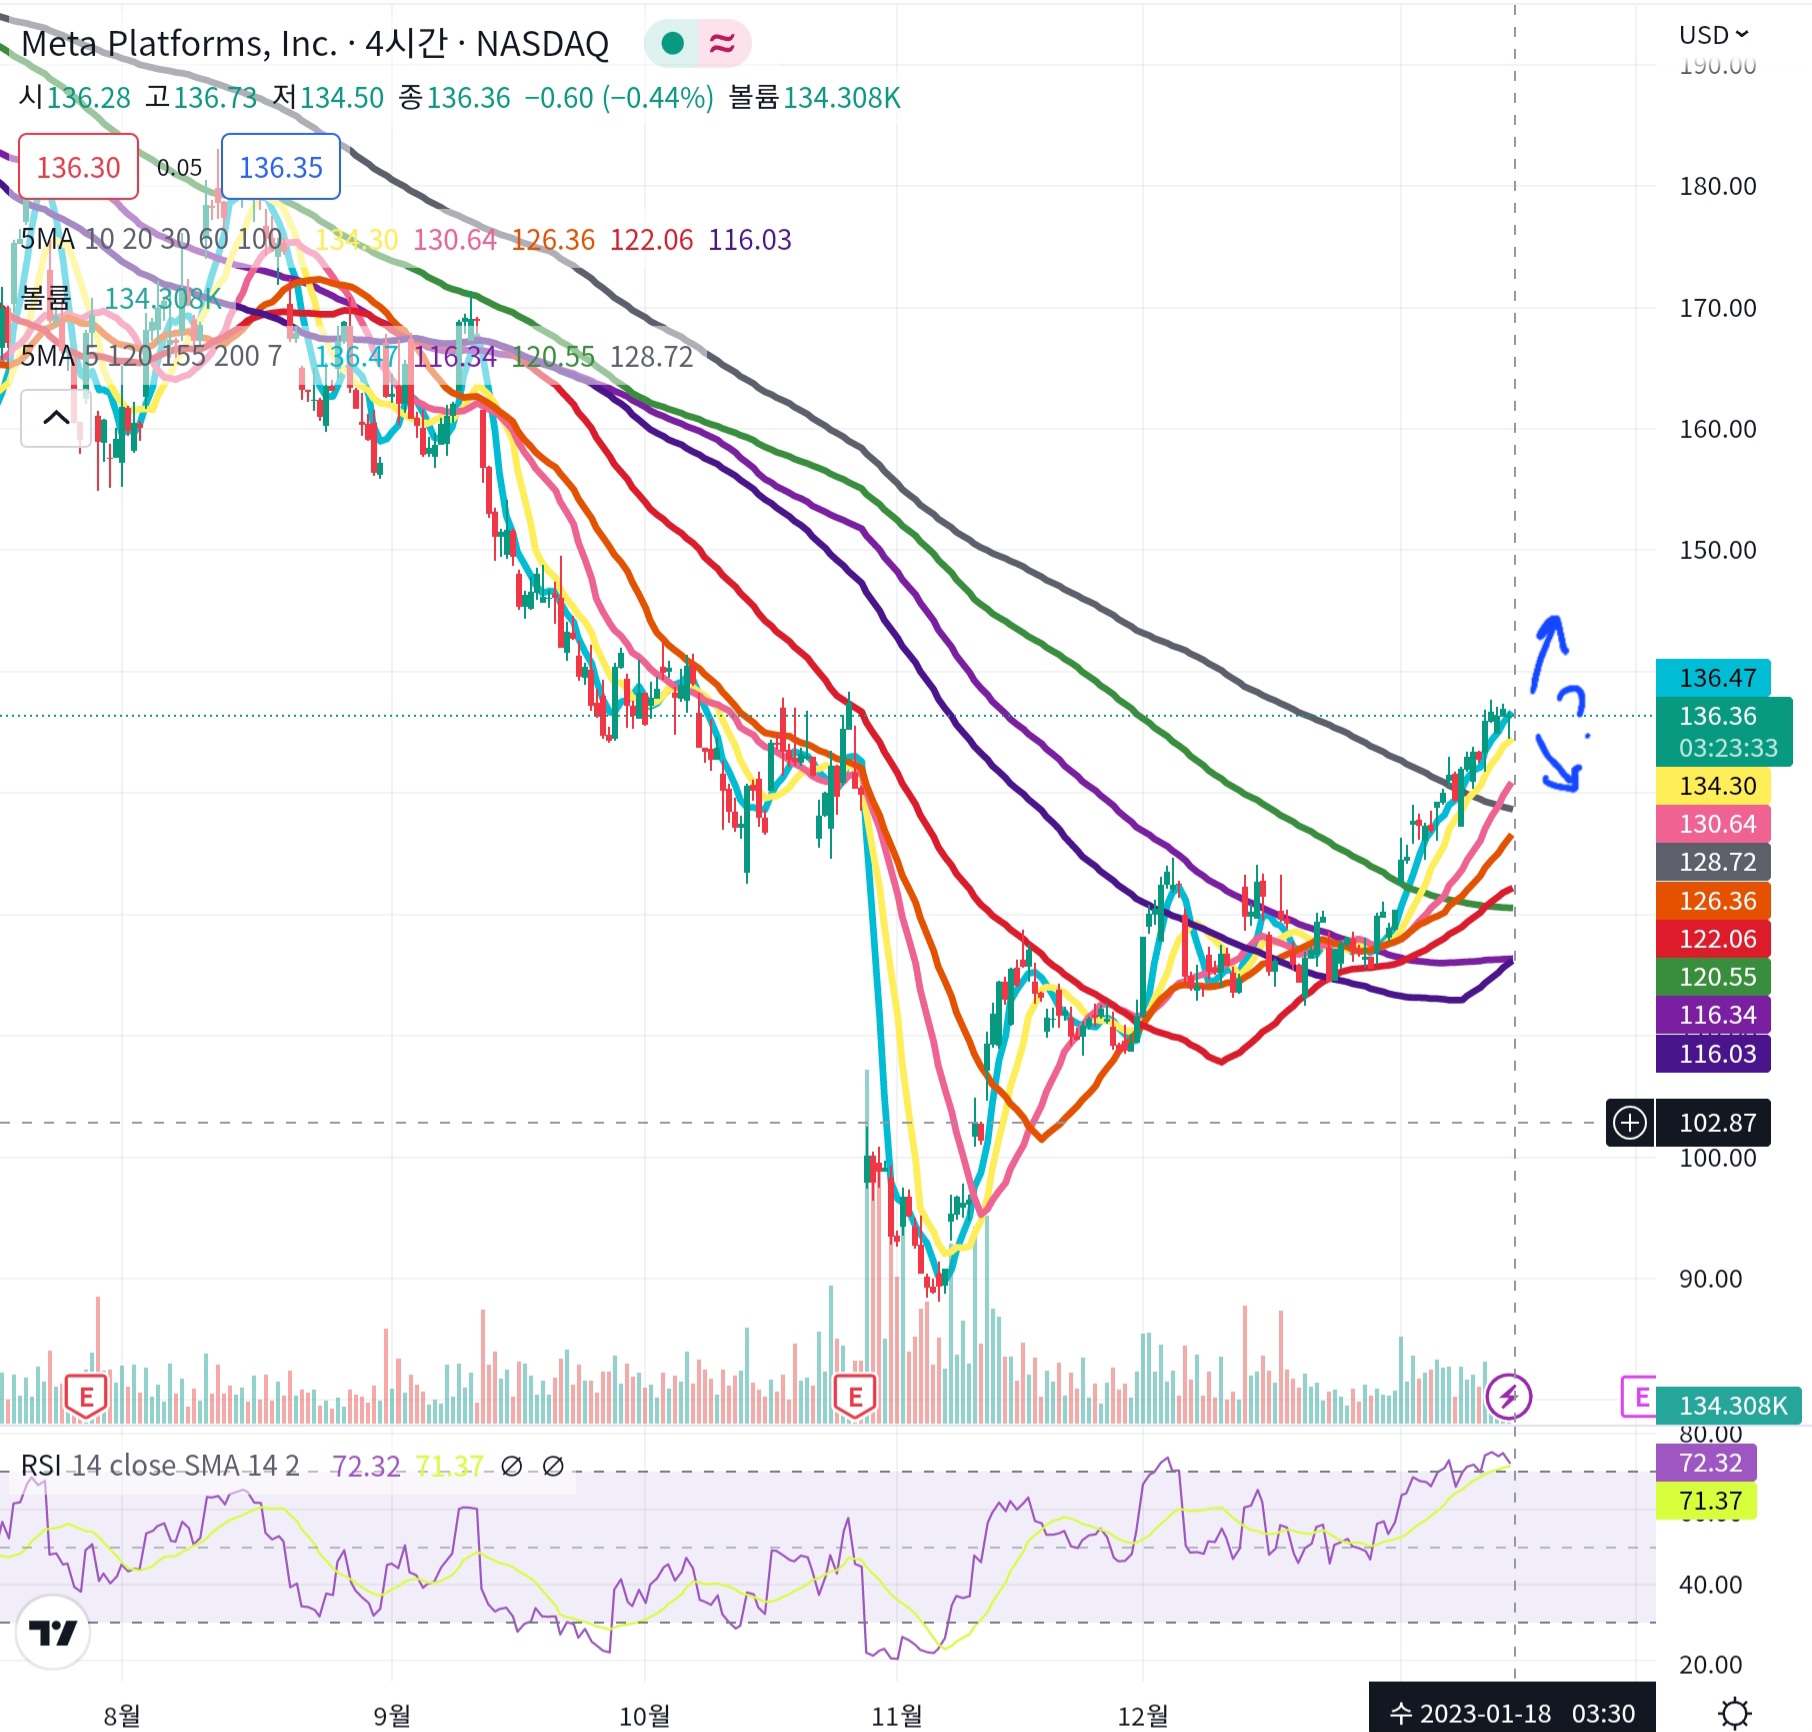Click the current price 136.36 countdown label

(1724, 732)
